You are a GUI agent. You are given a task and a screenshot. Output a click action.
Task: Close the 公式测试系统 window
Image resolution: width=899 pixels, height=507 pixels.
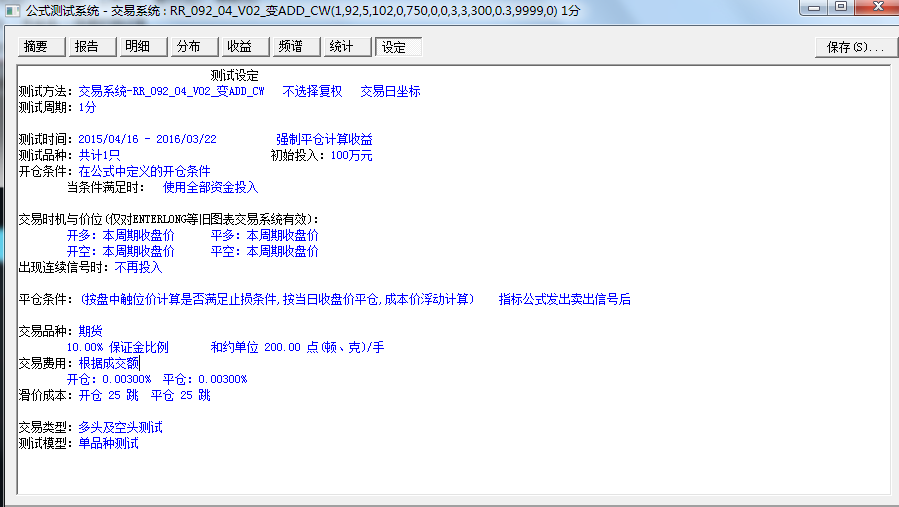point(873,8)
